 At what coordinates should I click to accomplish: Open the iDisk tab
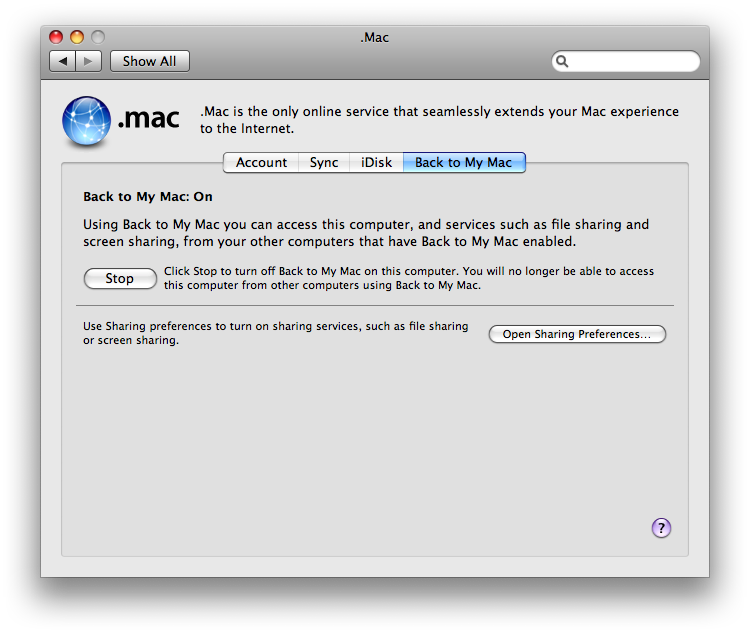click(376, 163)
